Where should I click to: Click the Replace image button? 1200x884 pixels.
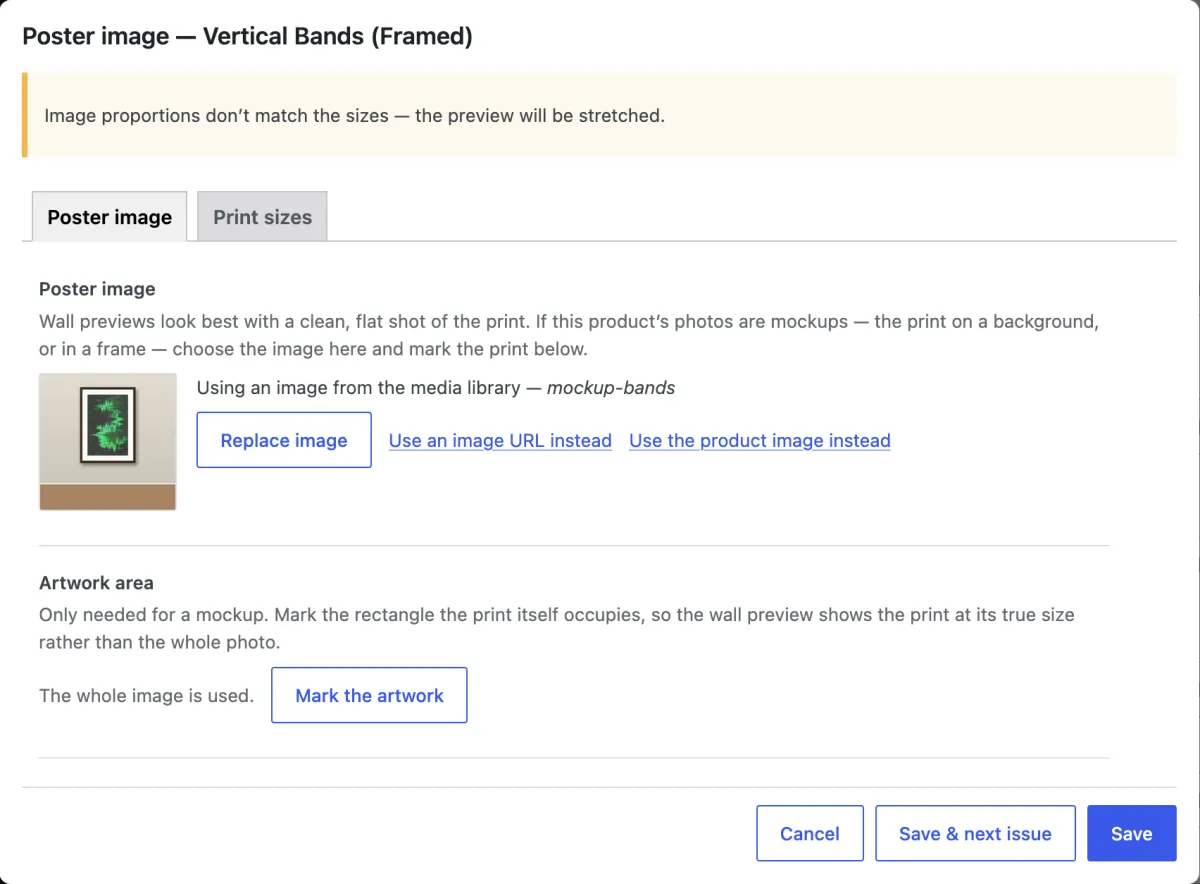(284, 440)
